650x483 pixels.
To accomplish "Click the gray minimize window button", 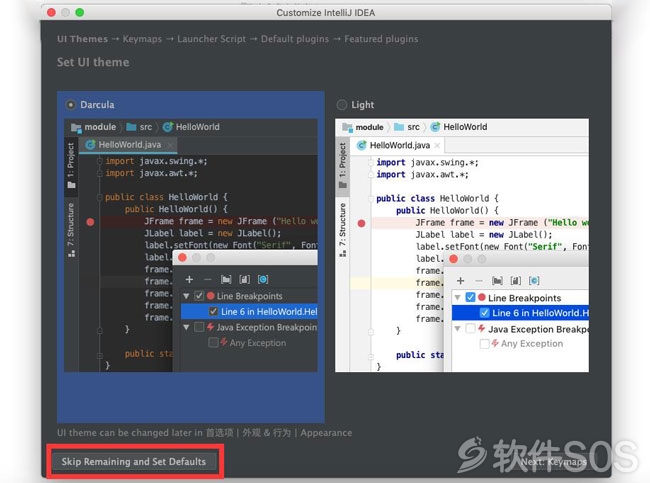I will (x=65, y=12).
